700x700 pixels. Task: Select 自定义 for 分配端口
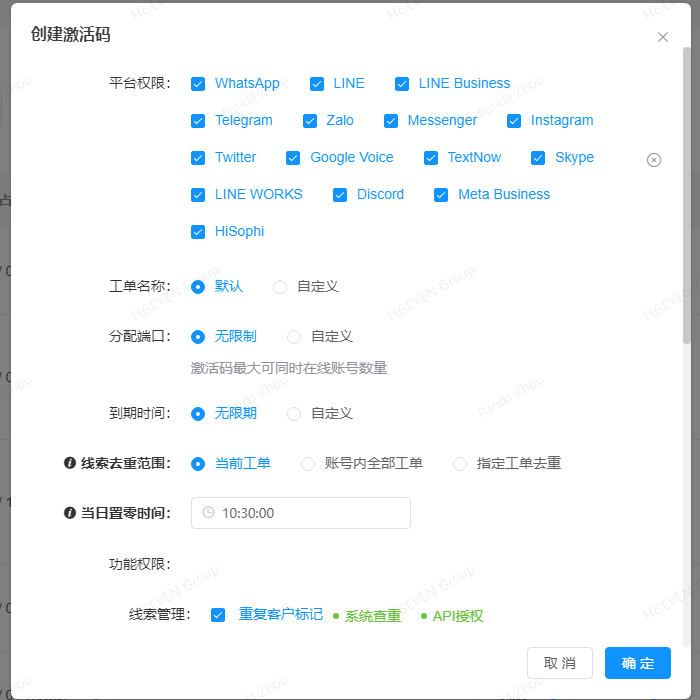click(294, 337)
